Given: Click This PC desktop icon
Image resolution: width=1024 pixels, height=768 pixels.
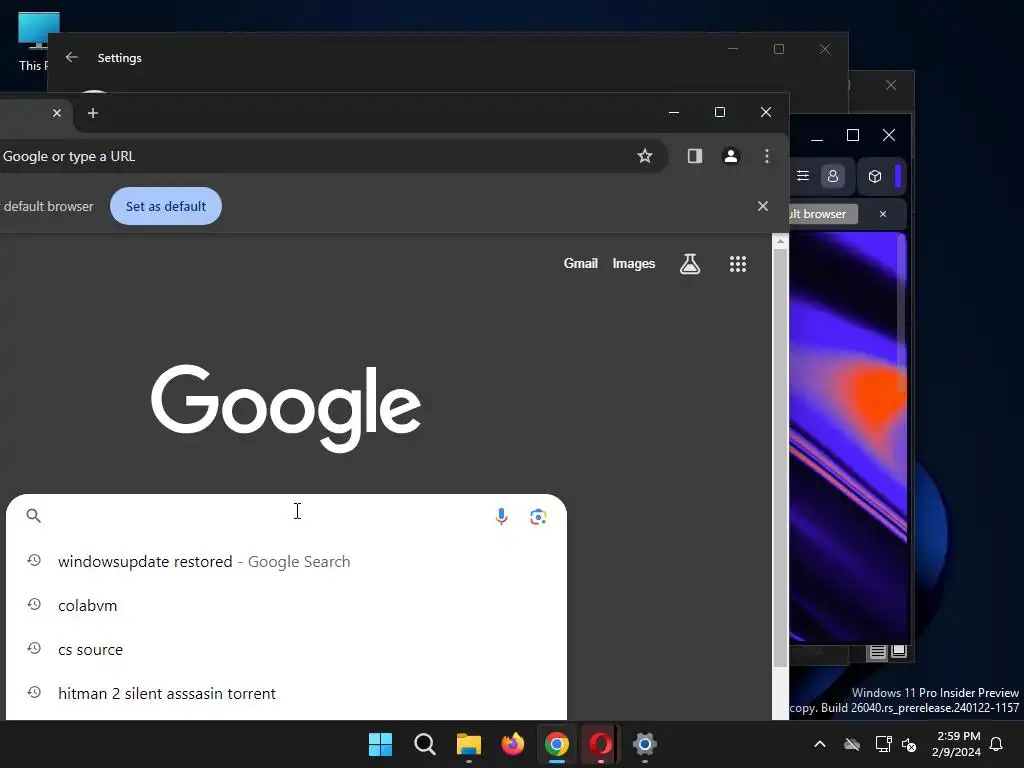Looking at the screenshot, I should [x=34, y=40].
